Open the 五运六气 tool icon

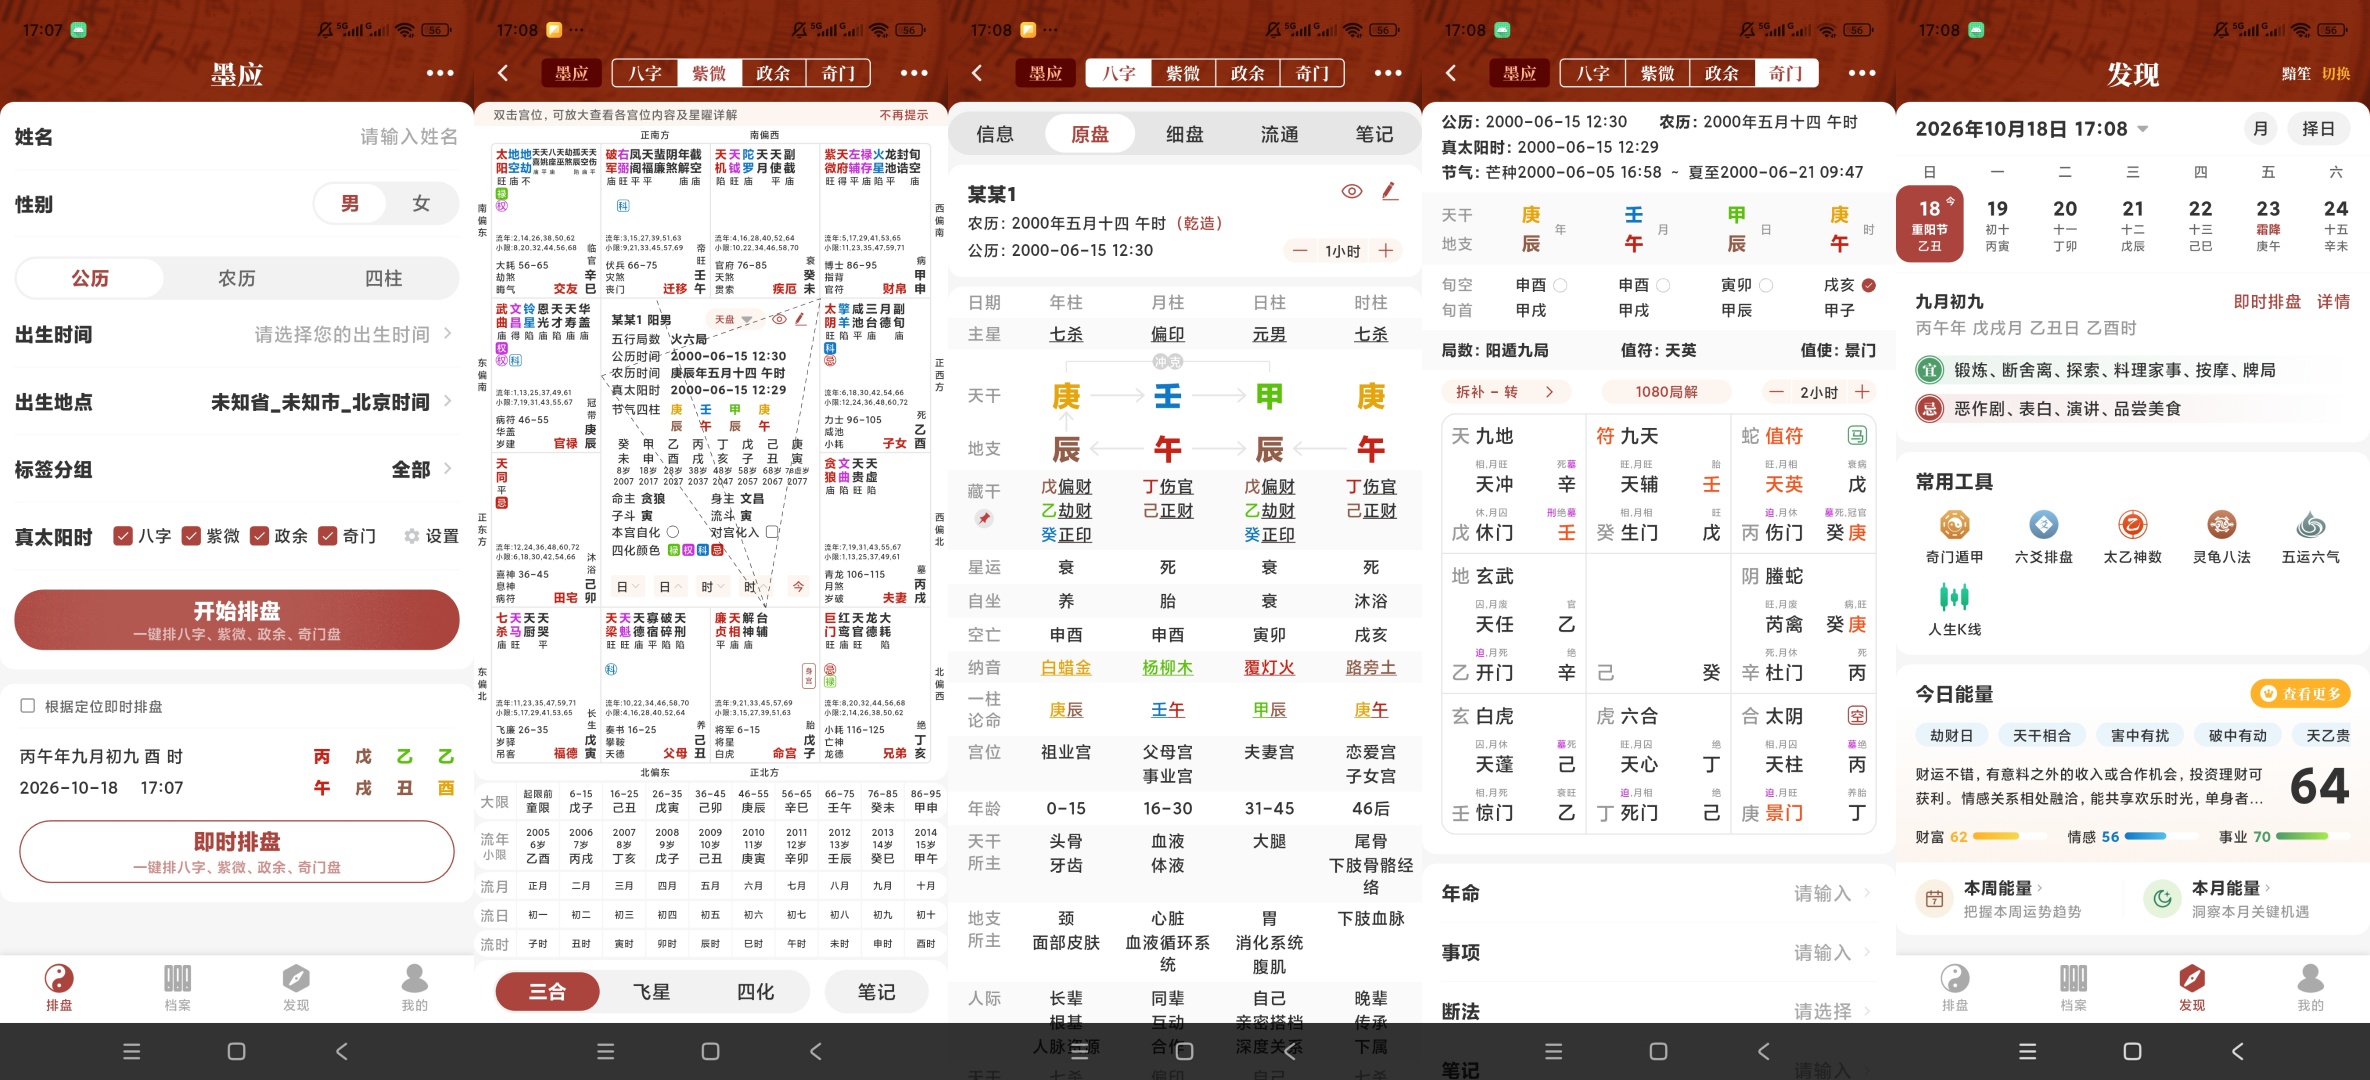2310,526
